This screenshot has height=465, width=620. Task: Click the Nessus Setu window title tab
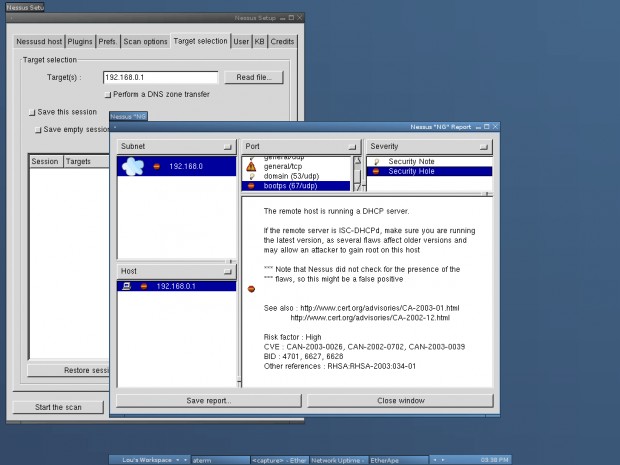[x=25, y=7]
